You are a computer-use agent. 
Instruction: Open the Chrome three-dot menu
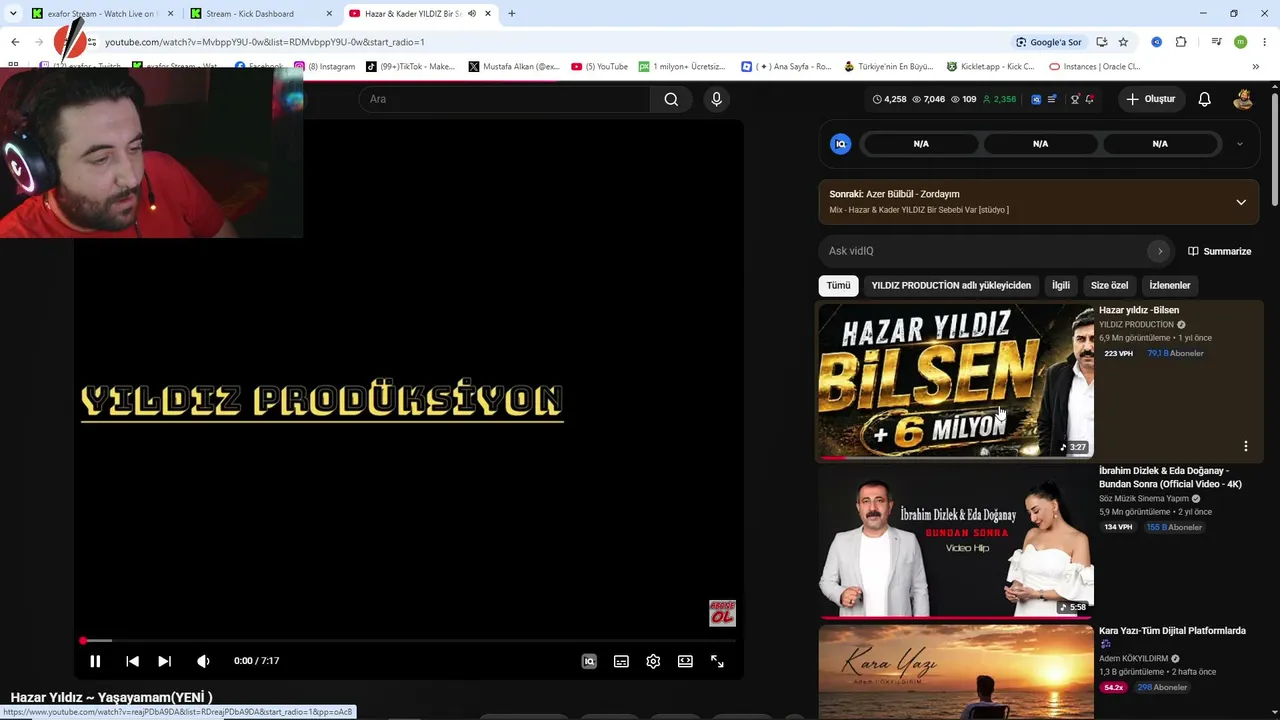1264,42
